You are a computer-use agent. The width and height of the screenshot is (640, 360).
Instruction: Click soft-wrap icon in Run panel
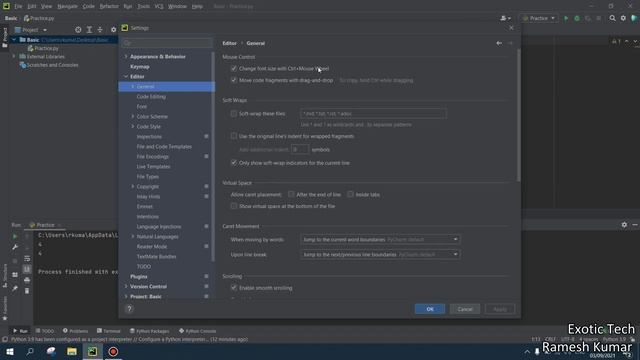point(27,258)
